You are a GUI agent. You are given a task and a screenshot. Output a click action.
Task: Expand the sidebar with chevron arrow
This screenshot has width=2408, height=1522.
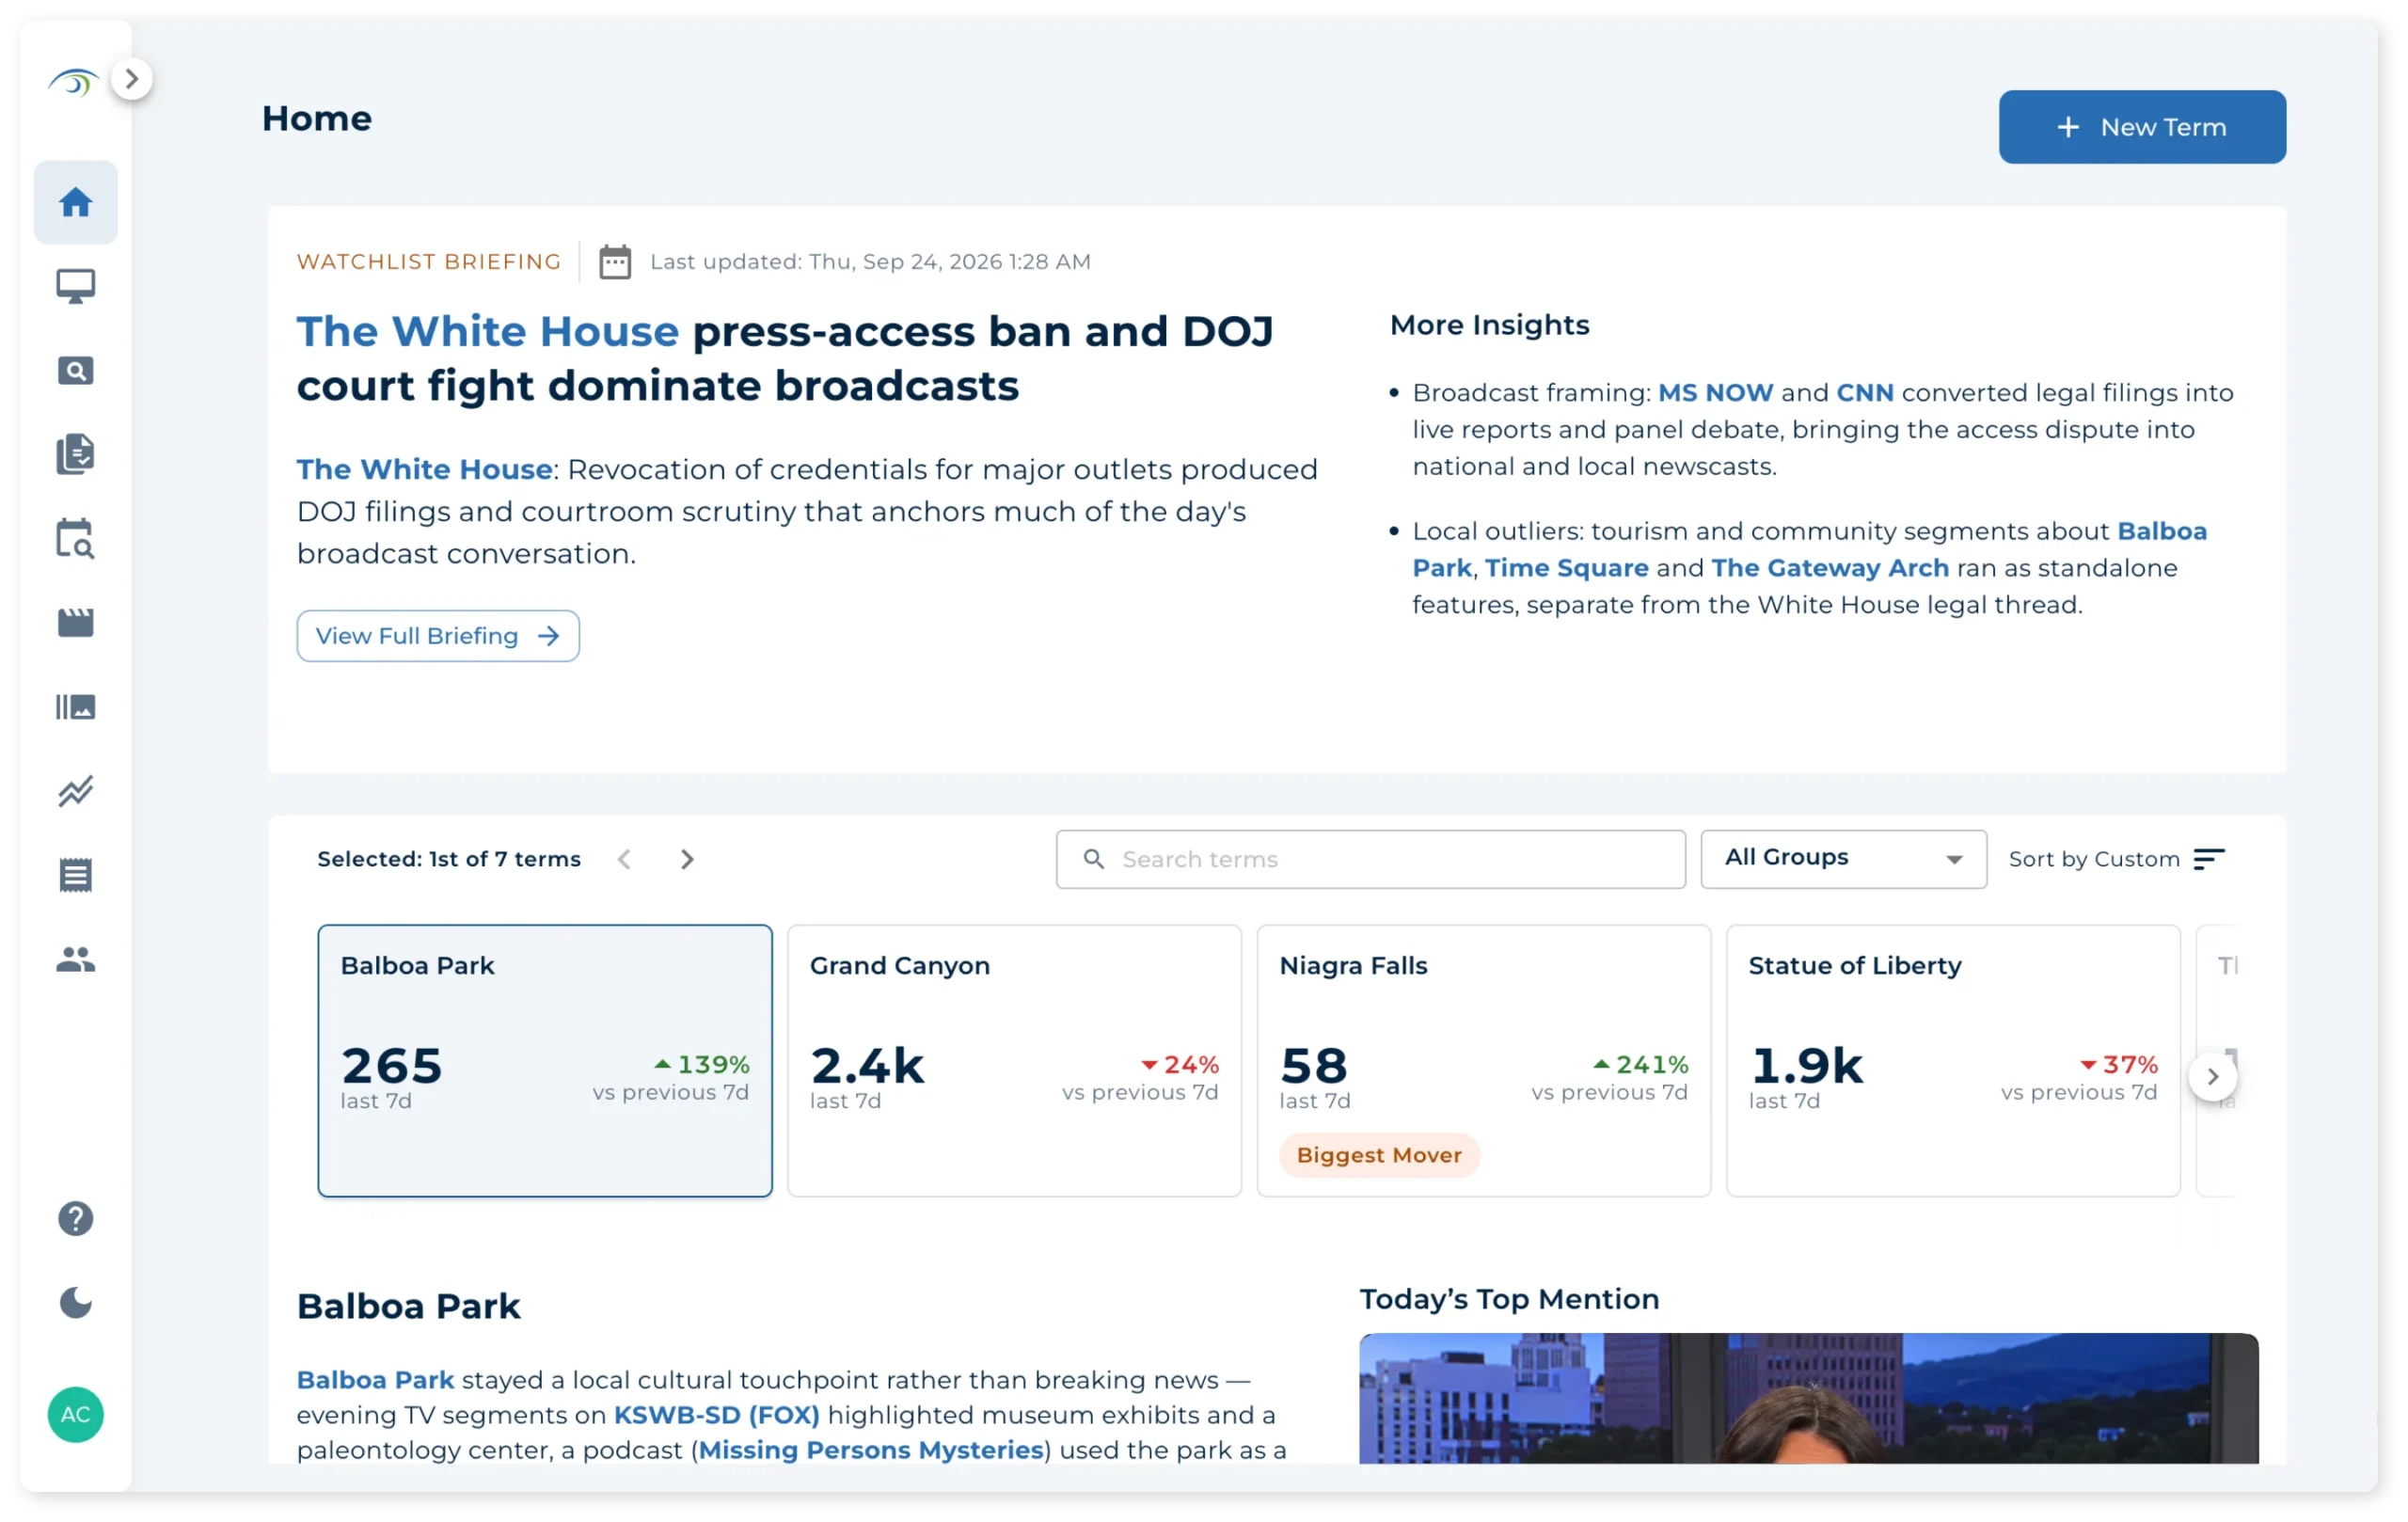[131, 79]
